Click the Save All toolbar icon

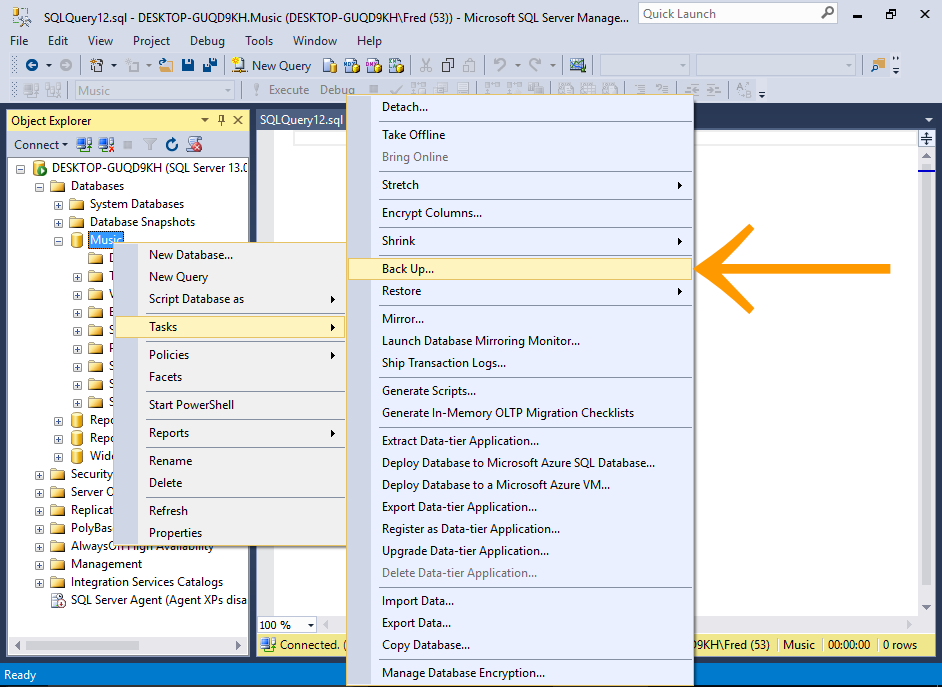coord(211,65)
